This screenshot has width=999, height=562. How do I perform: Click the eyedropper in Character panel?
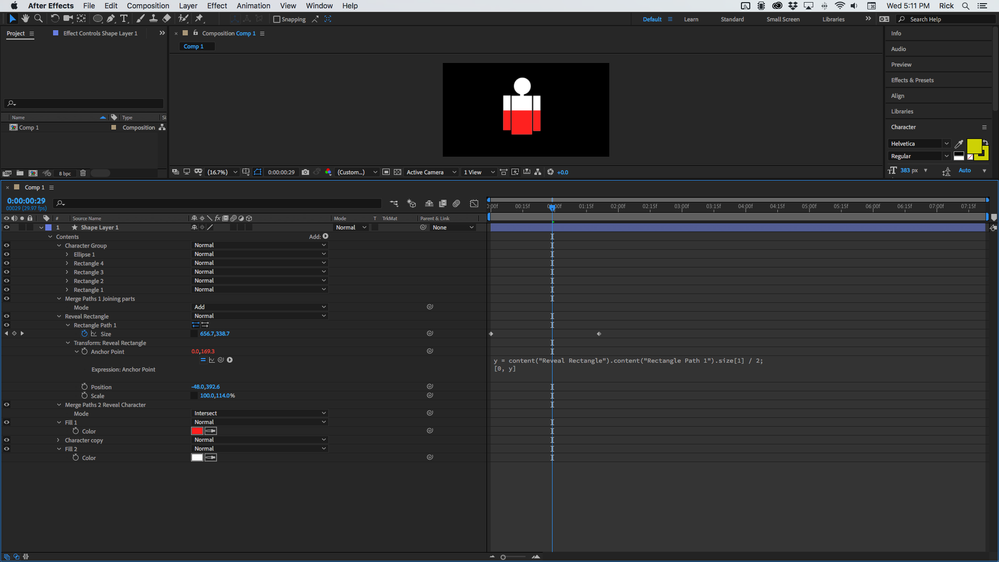[x=958, y=144]
